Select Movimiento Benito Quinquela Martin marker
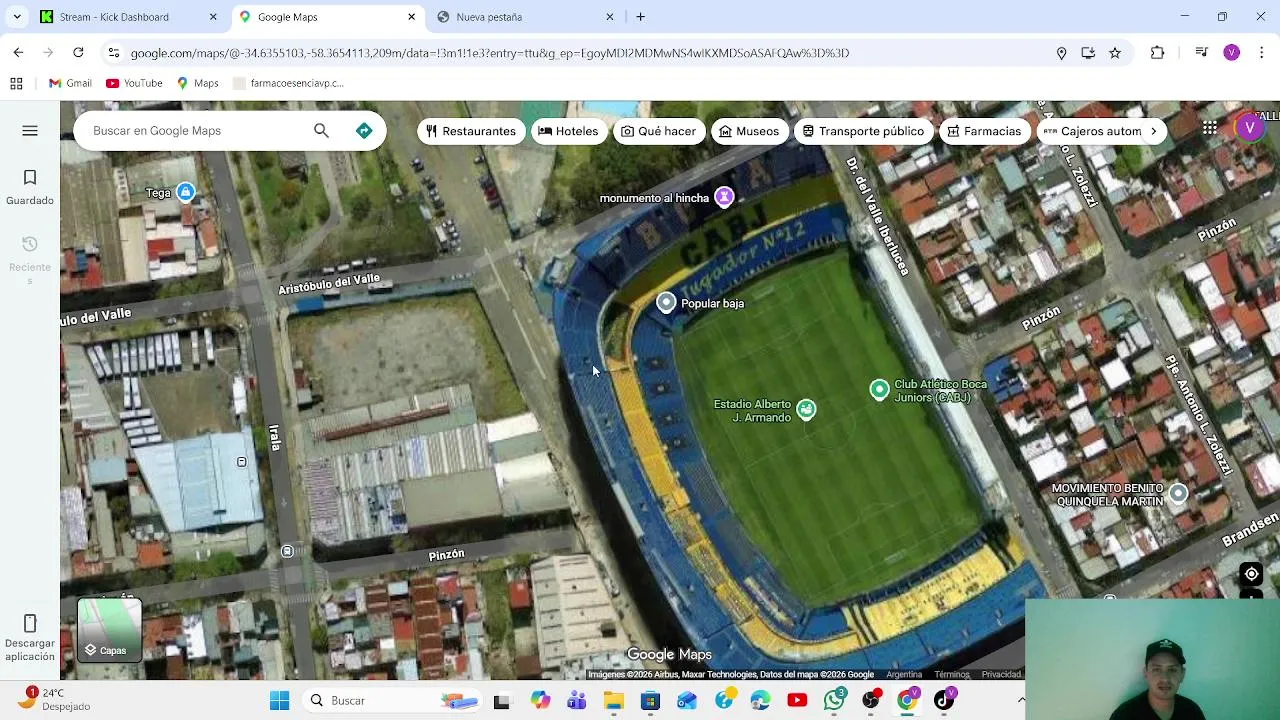This screenshot has width=1280, height=720. point(1178,493)
